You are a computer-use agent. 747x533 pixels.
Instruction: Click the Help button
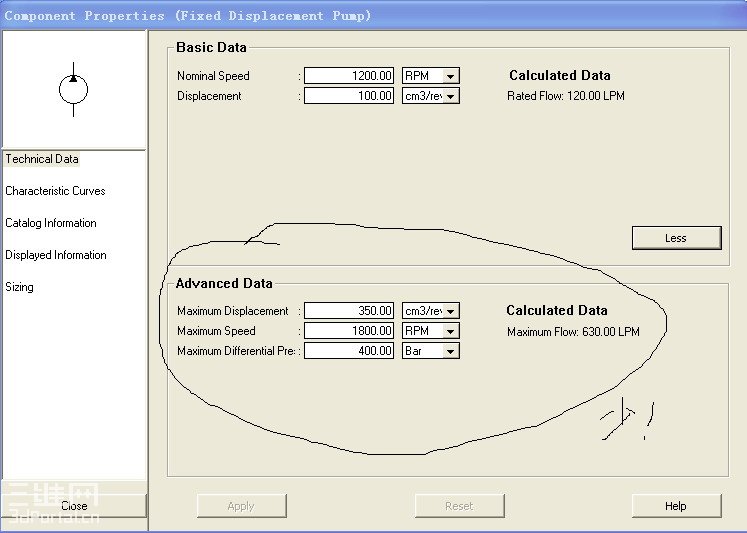pos(676,506)
